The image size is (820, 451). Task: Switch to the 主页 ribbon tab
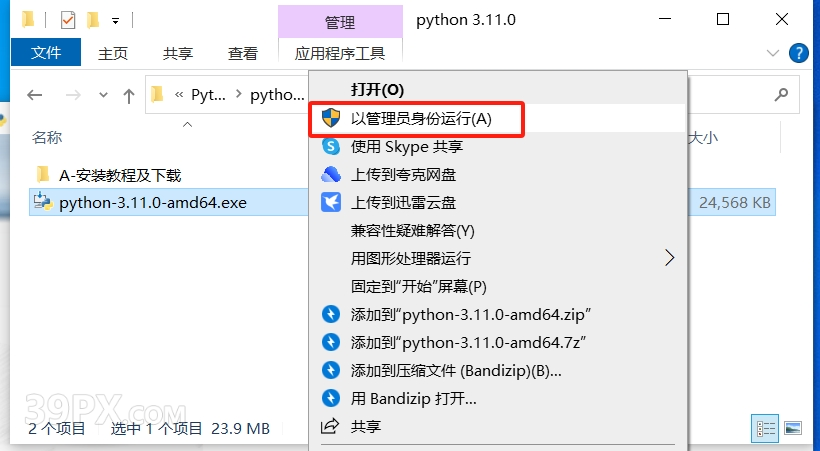(113, 53)
